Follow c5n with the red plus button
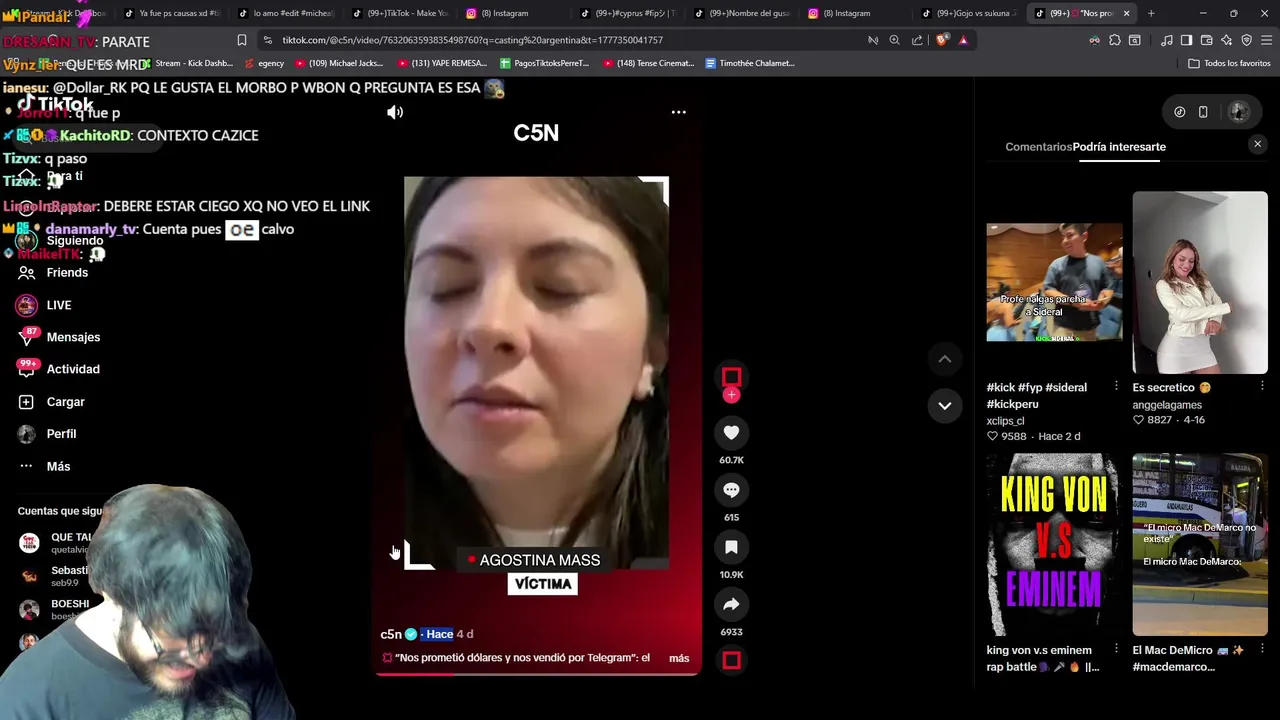 click(731, 395)
